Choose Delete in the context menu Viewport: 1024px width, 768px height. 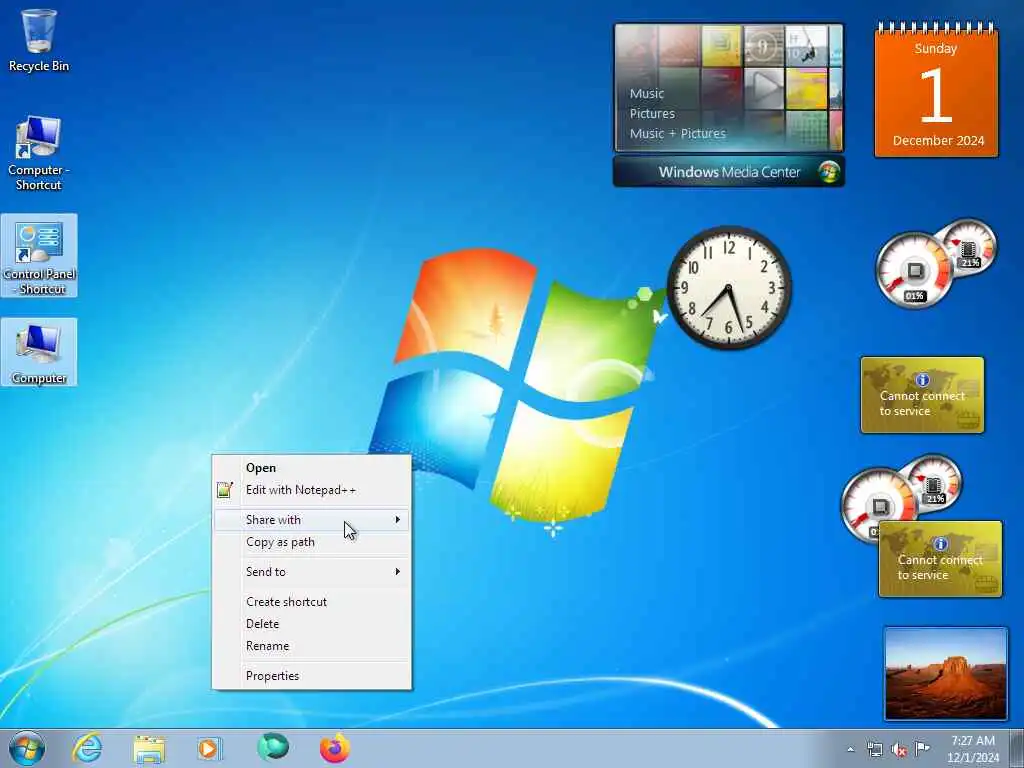tap(312, 624)
